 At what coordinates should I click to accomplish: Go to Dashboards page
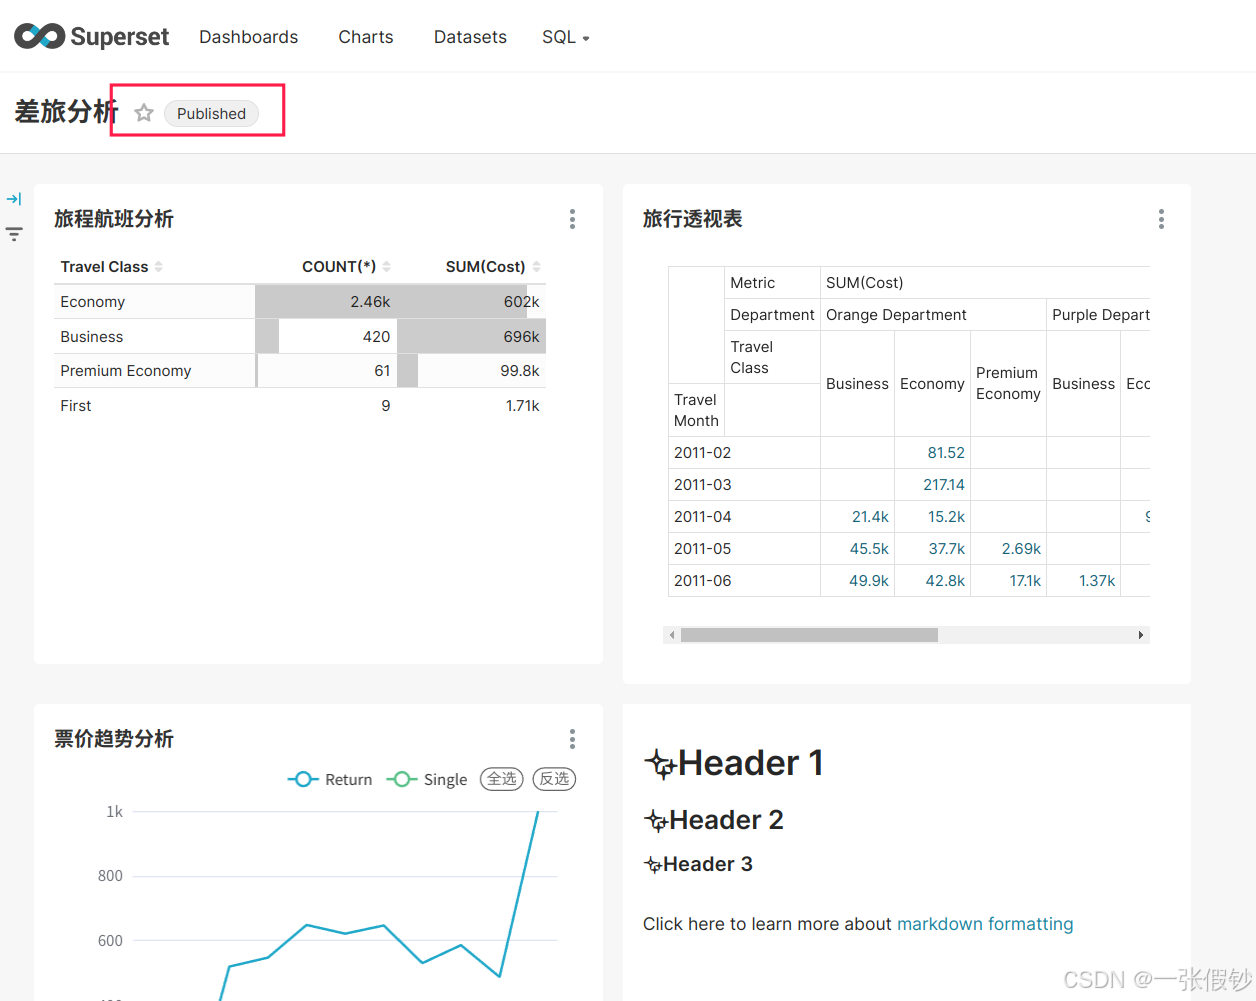(x=248, y=37)
